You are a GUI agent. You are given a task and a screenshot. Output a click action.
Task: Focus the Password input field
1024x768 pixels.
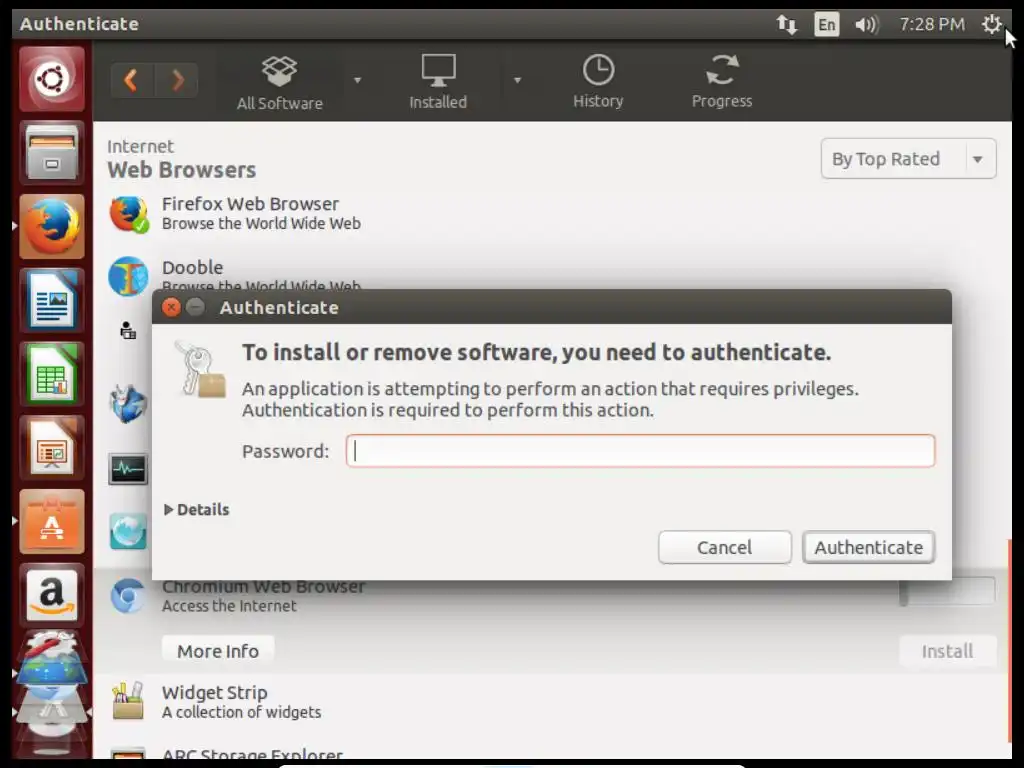641,451
